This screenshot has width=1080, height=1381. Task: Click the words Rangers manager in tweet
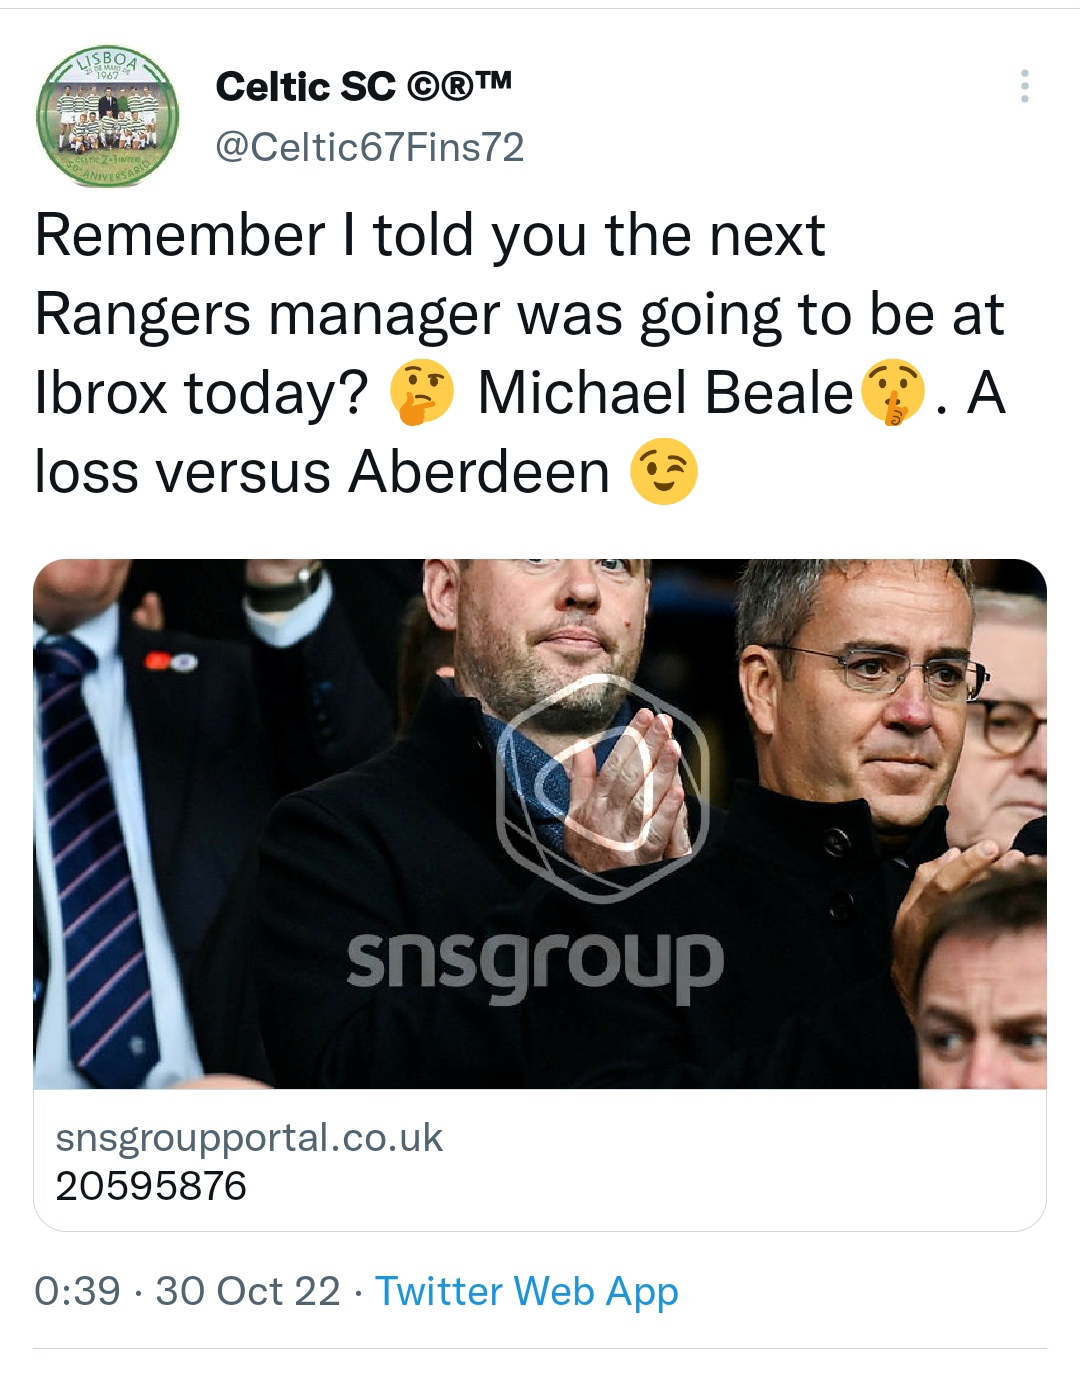[267, 316]
